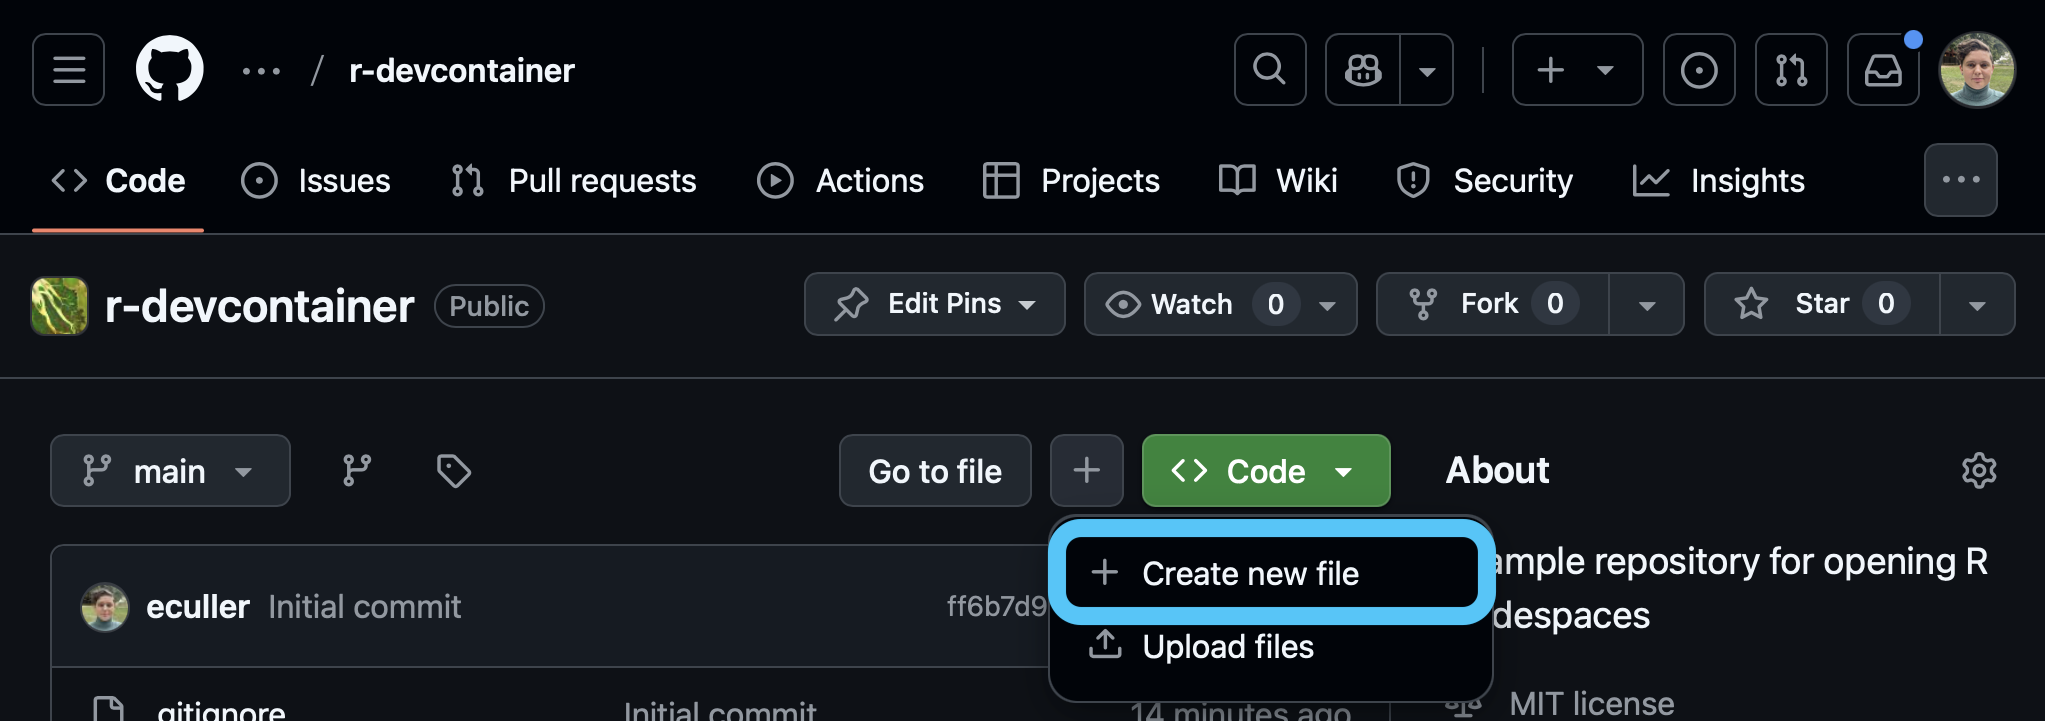Go to the Security tab
The height and width of the screenshot is (721, 2045).
point(1485,181)
